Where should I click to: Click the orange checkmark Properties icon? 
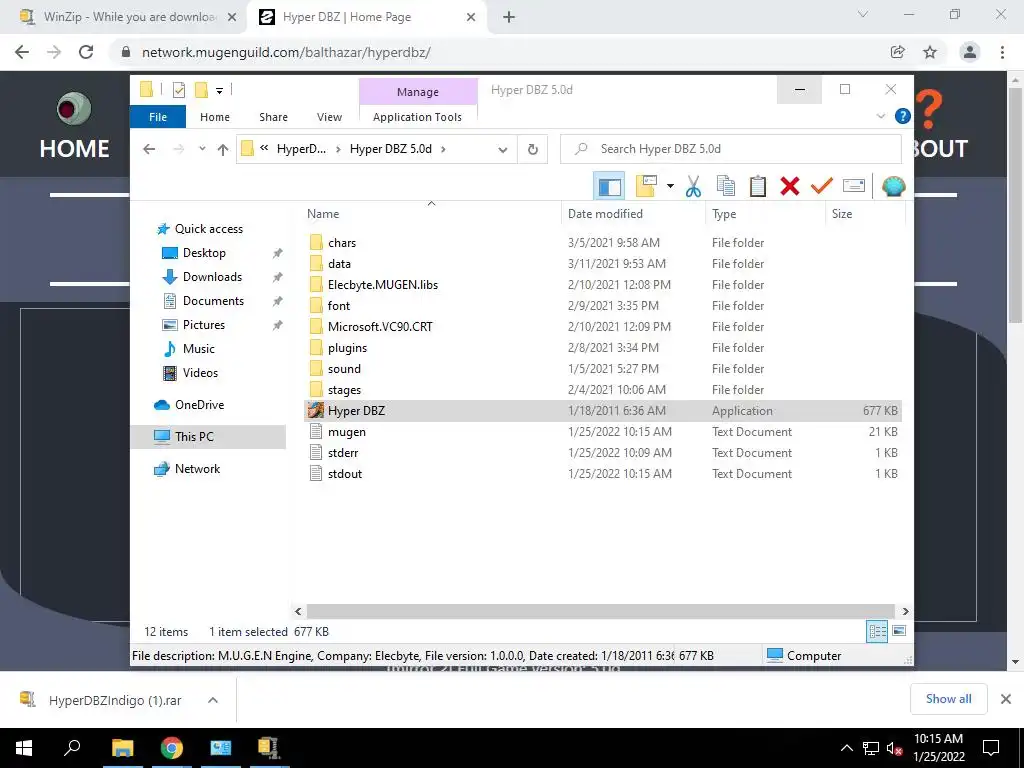click(x=822, y=187)
